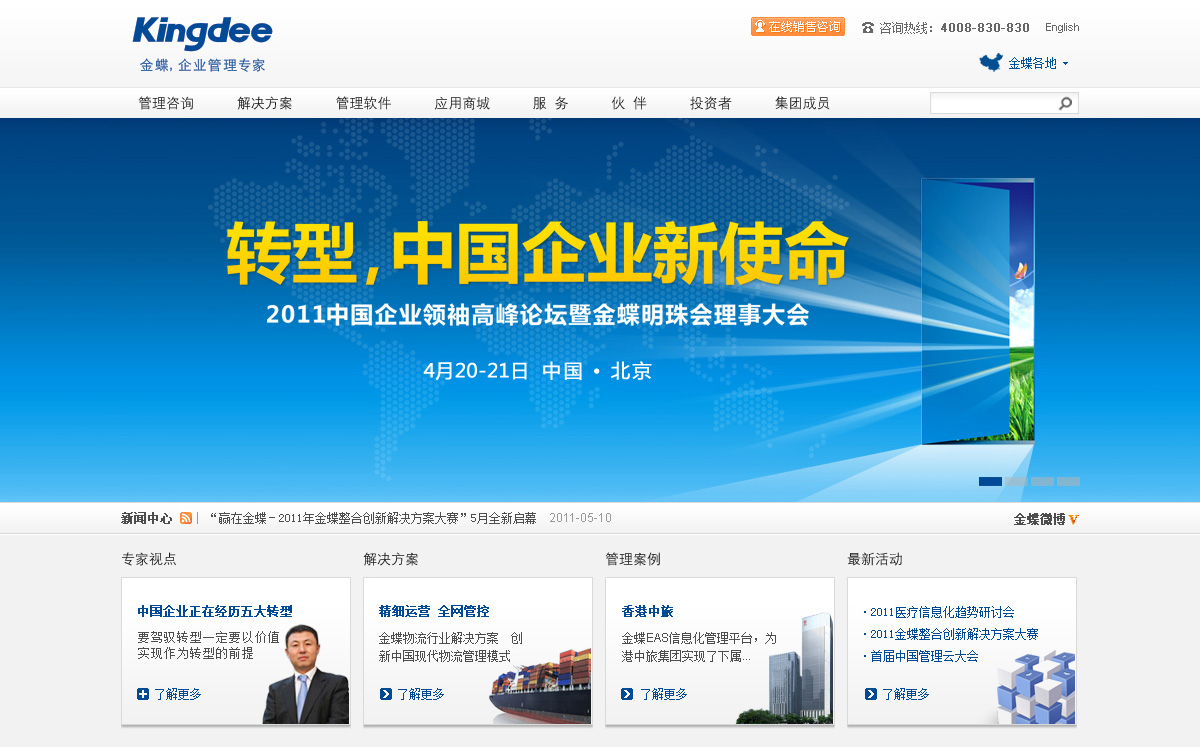Click the slogan 金蝶, 企业管理专家

click(203, 66)
